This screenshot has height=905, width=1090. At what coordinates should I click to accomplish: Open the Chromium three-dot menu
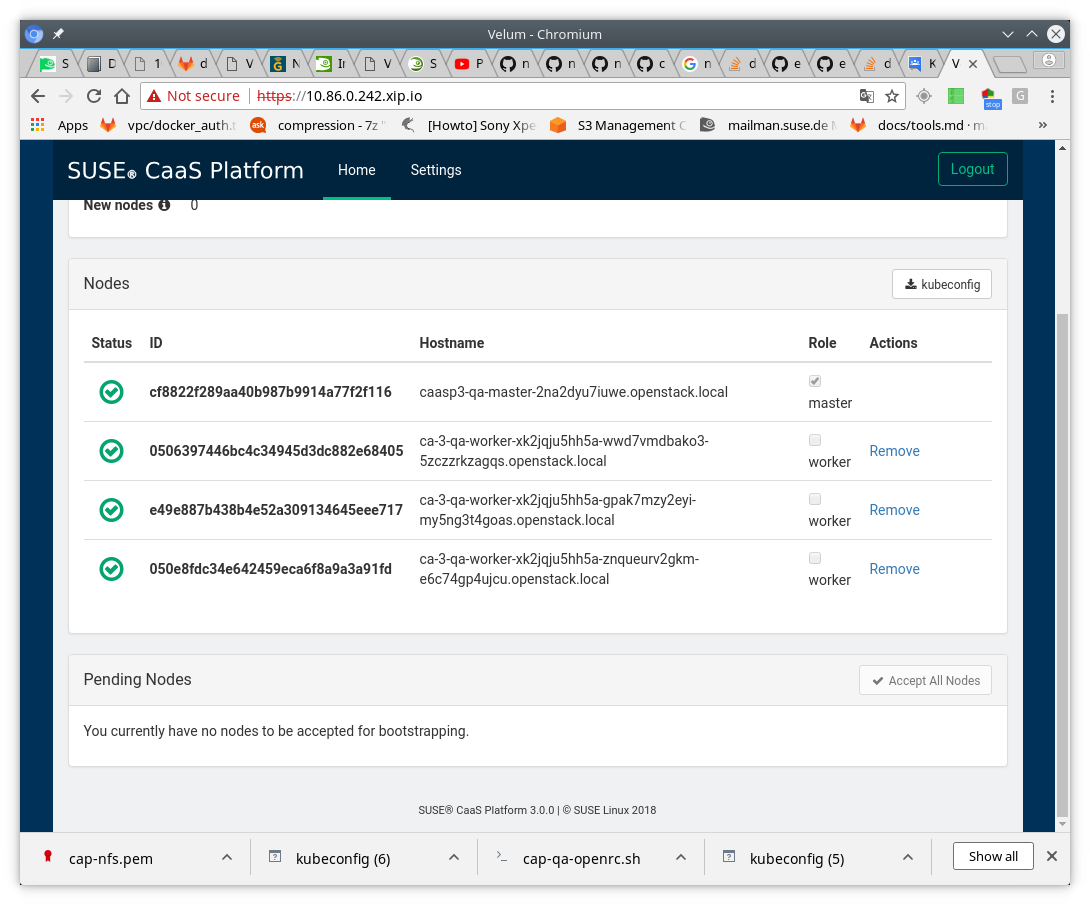click(1052, 96)
